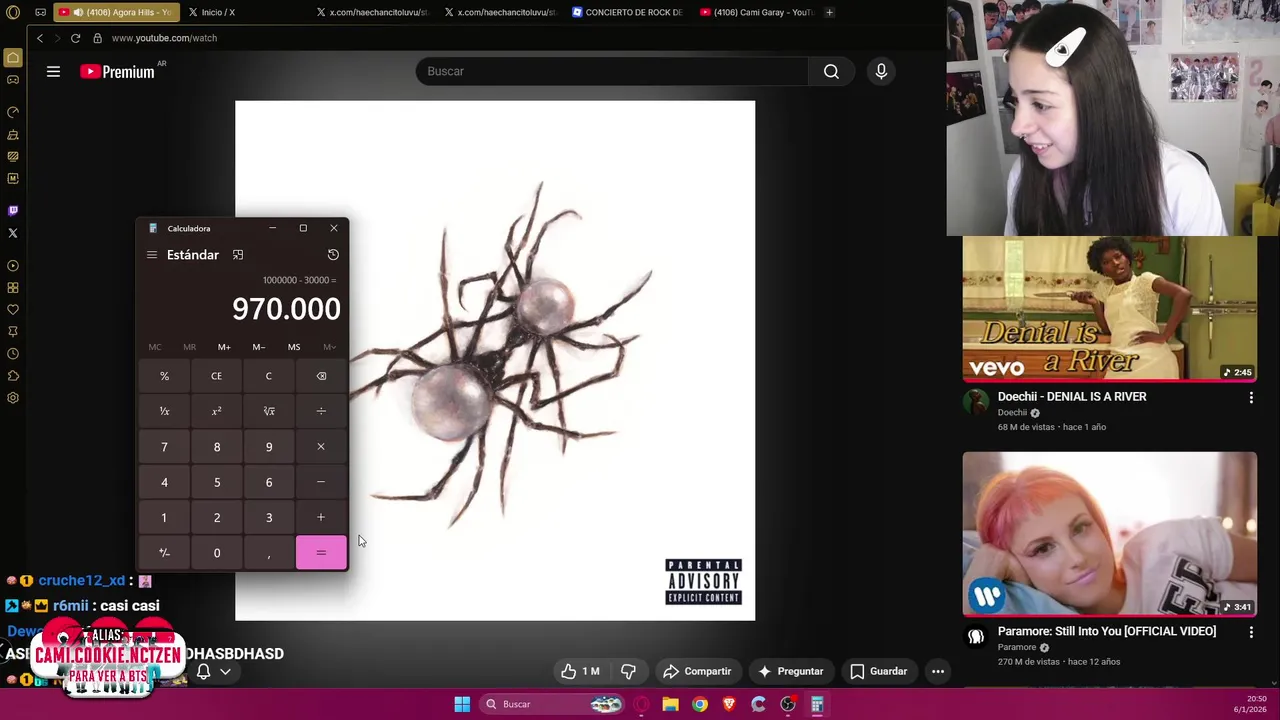Clear the calculator with the C key
This screenshot has height=720, width=1280.
(x=268, y=376)
